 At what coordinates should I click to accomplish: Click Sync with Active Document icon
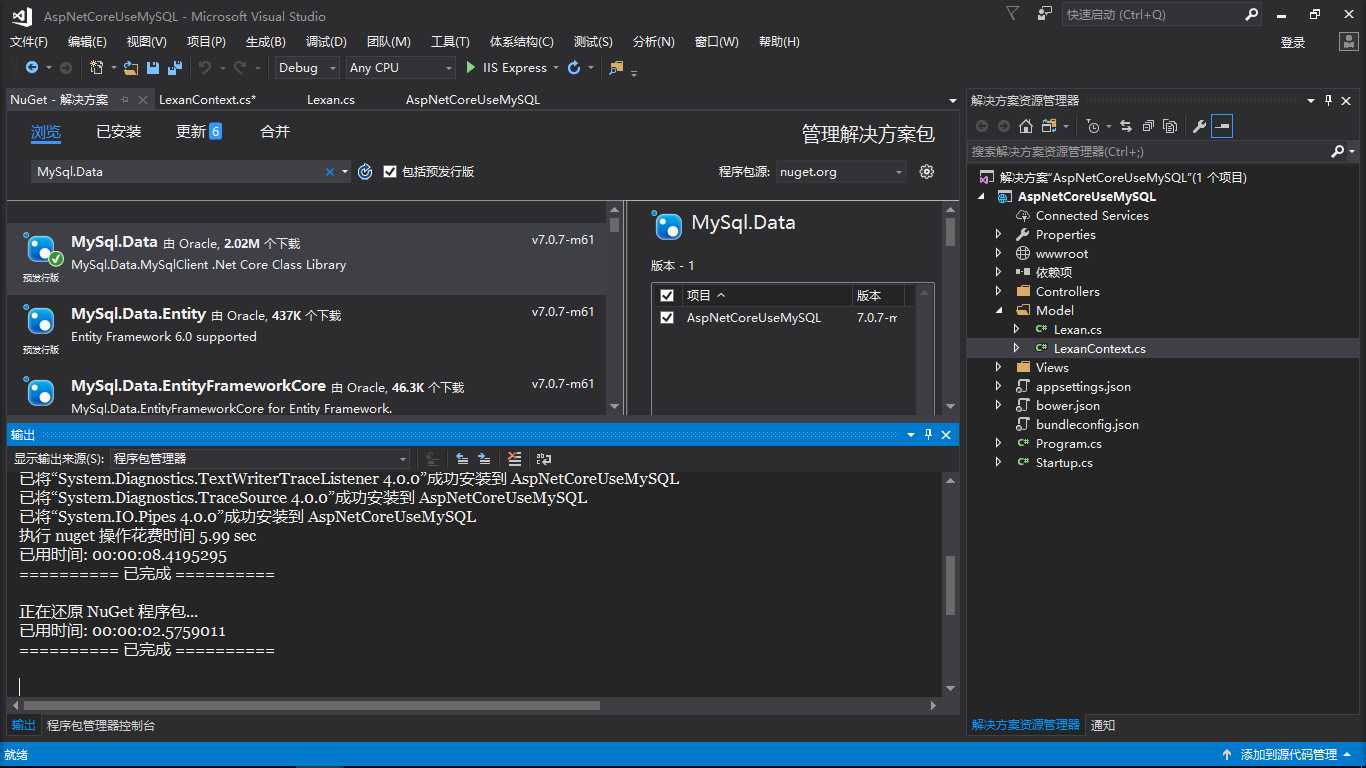pyautogui.click(x=1126, y=126)
